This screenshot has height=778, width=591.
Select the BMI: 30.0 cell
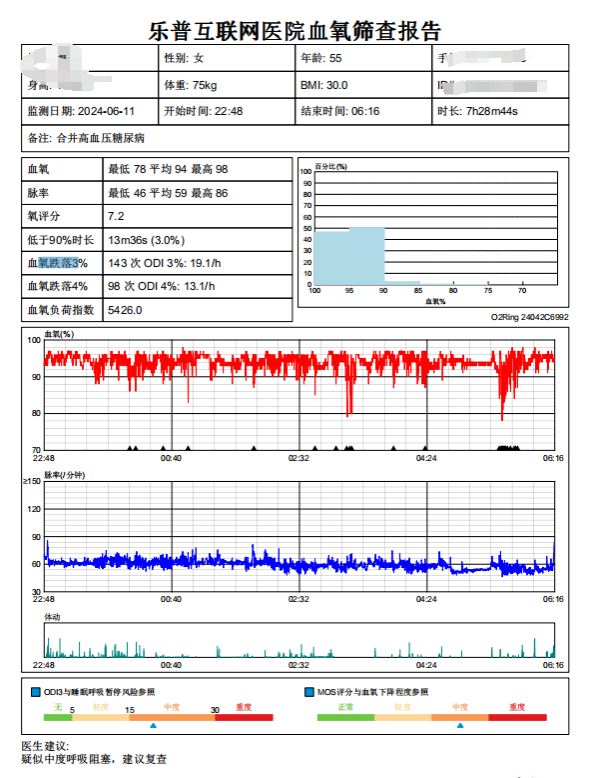pyautogui.click(x=363, y=85)
